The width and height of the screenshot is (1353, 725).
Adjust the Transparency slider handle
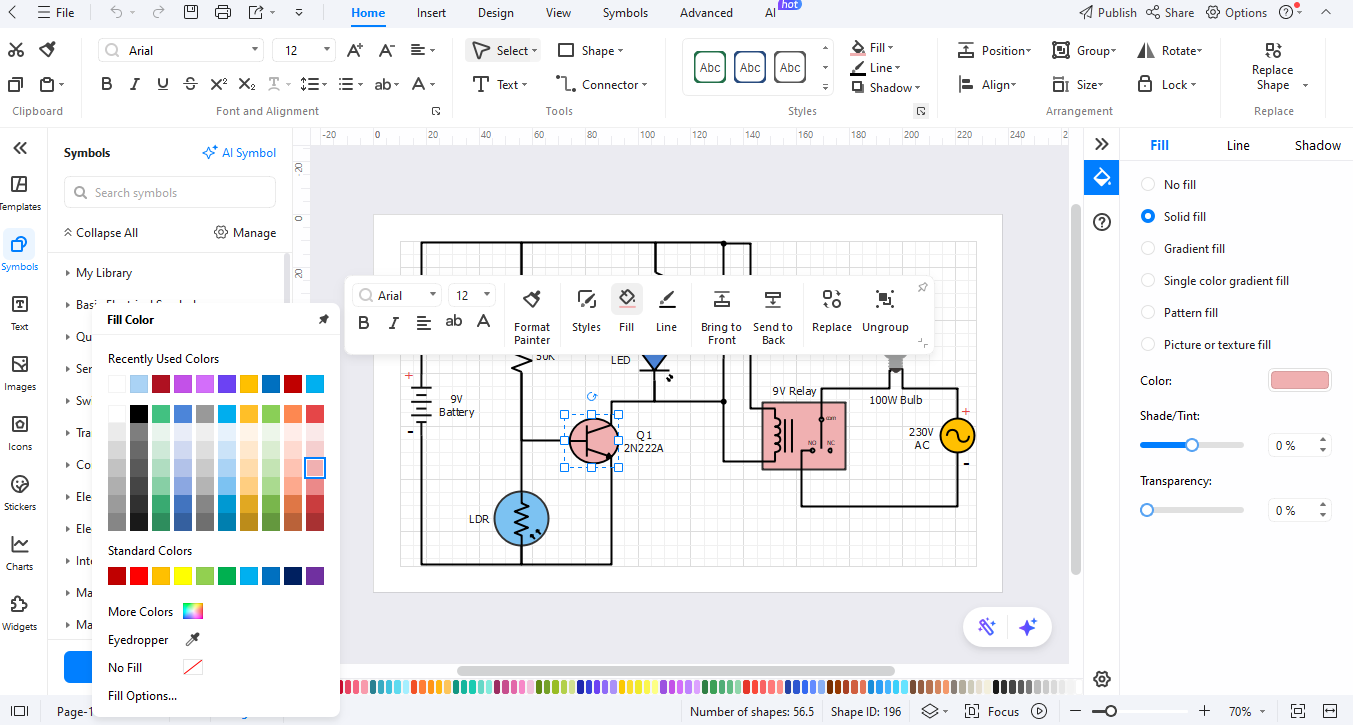click(1147, 510)
